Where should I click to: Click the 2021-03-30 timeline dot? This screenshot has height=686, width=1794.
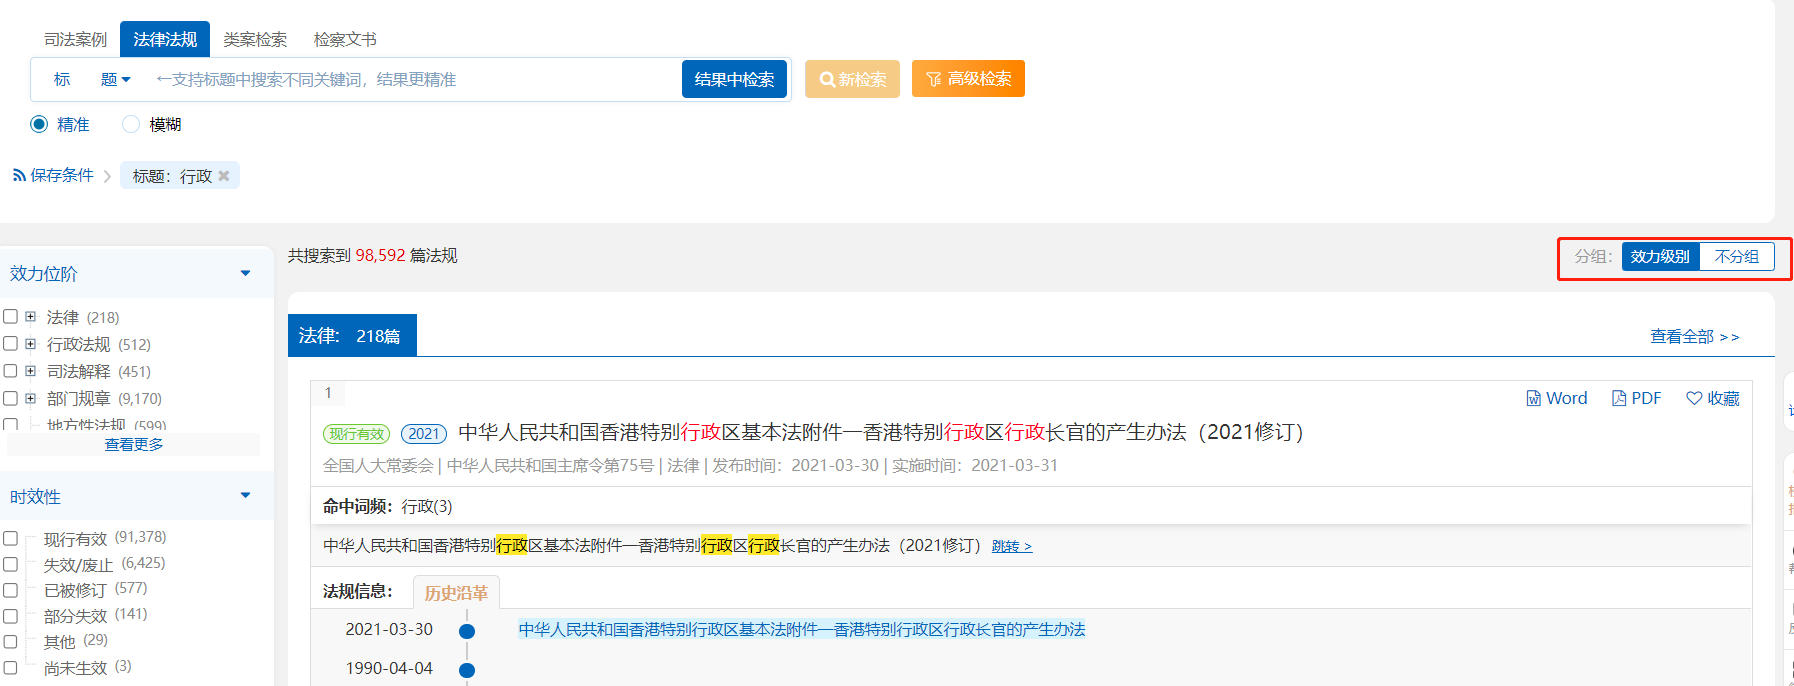(467, 631)
